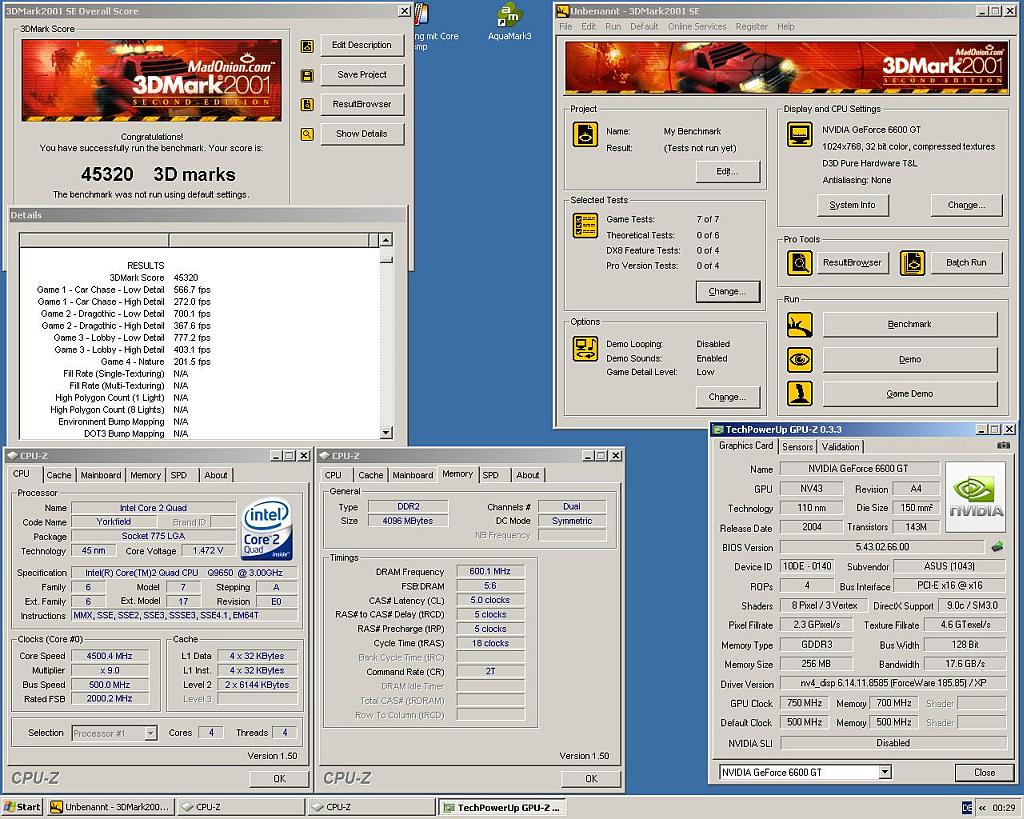Click the Selected Tests checklist icon
Viewport: 1024px width, 819px height.
(585, 225)
